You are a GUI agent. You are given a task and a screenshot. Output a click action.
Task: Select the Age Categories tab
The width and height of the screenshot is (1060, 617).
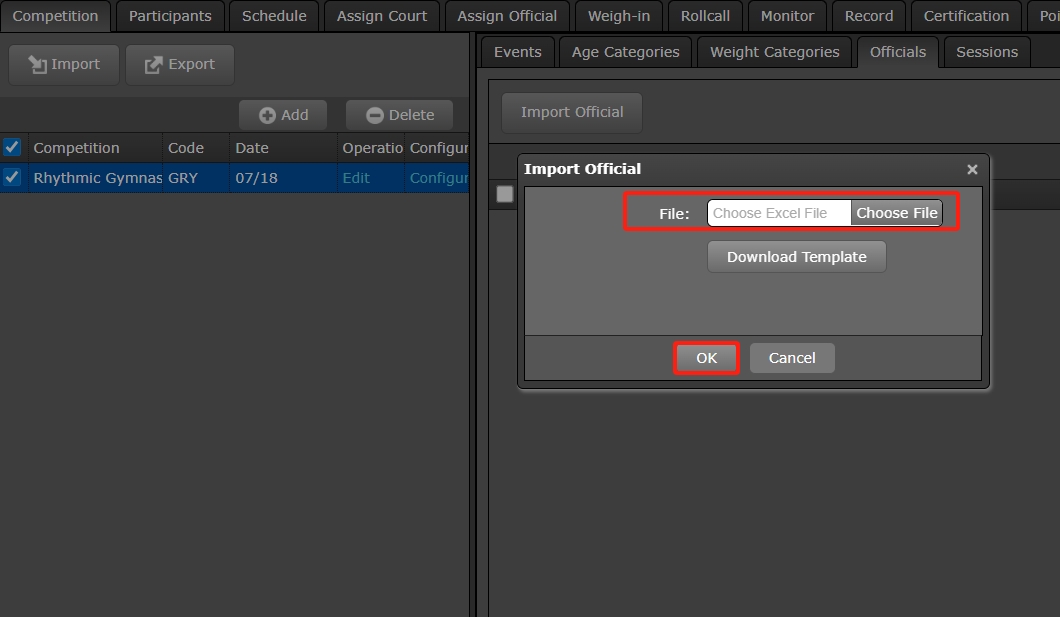[625, 52]
